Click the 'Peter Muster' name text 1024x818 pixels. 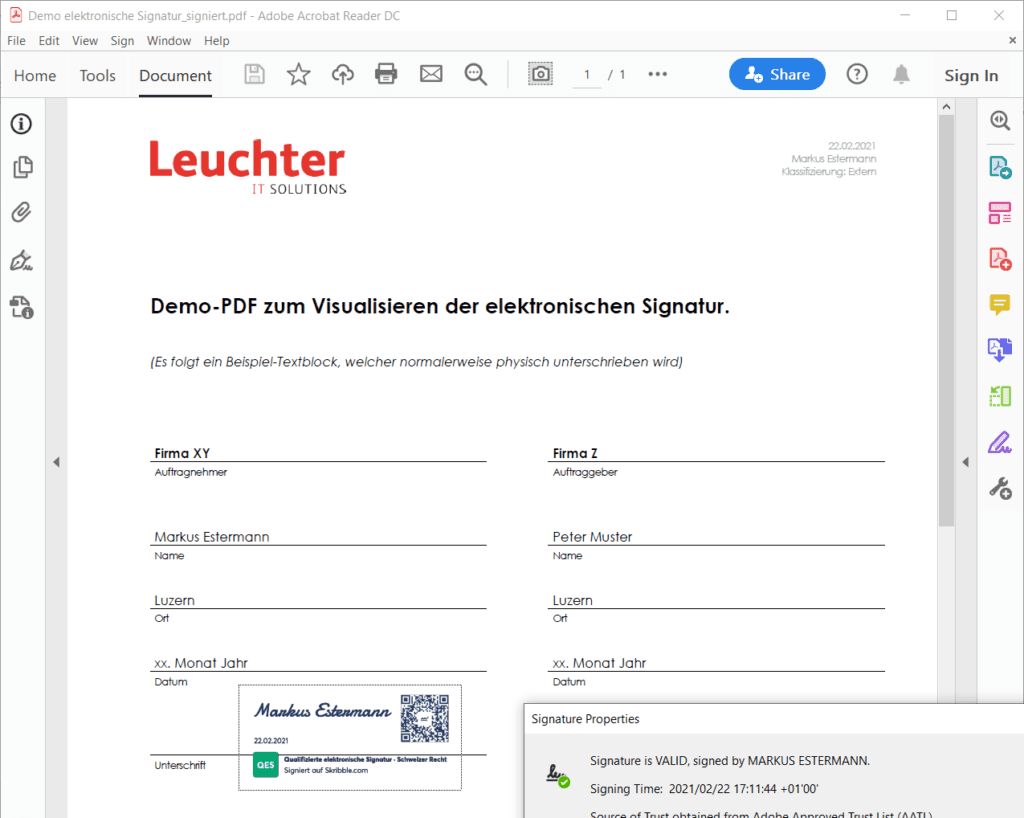tap(592, 537)
